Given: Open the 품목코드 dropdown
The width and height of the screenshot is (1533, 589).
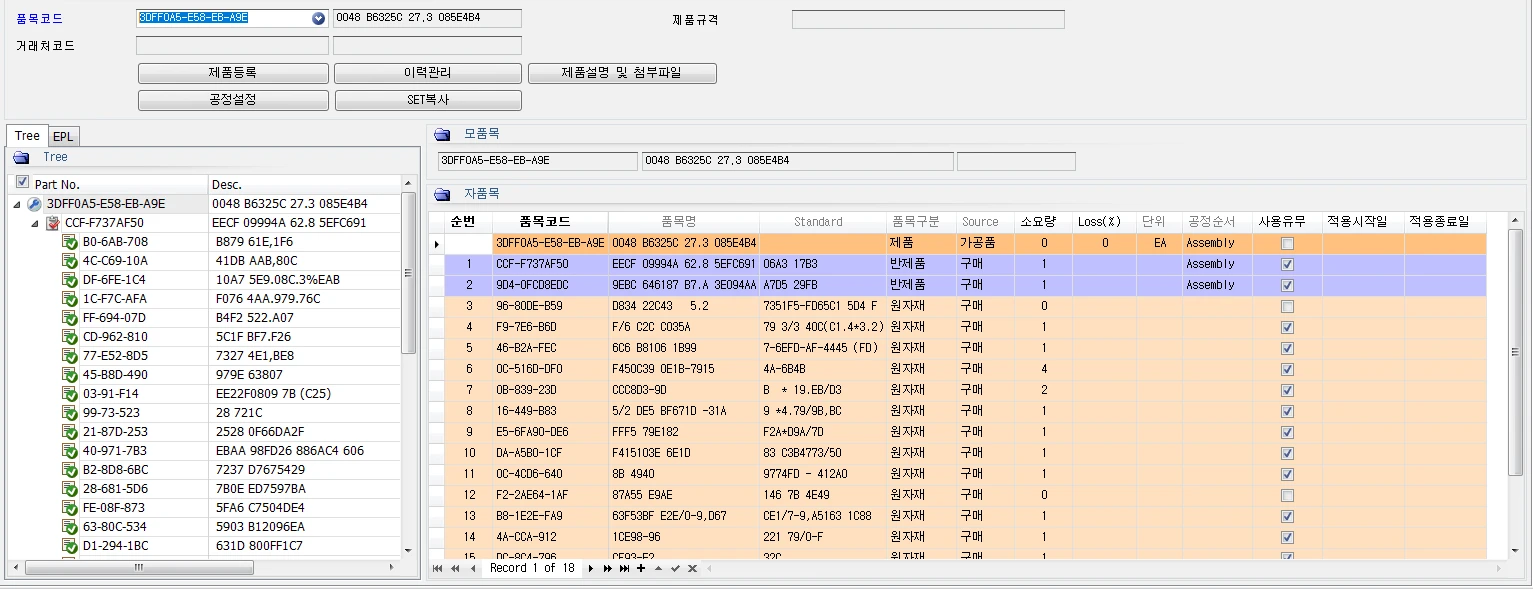Looking at the screenshot, I should pyautogui.click(x=319, y=17).
